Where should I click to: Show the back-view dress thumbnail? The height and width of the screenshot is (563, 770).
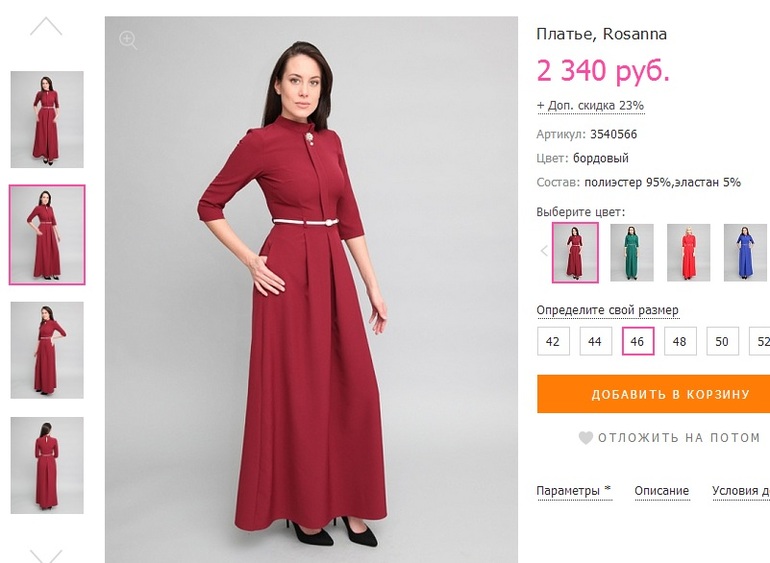point(47,465)
